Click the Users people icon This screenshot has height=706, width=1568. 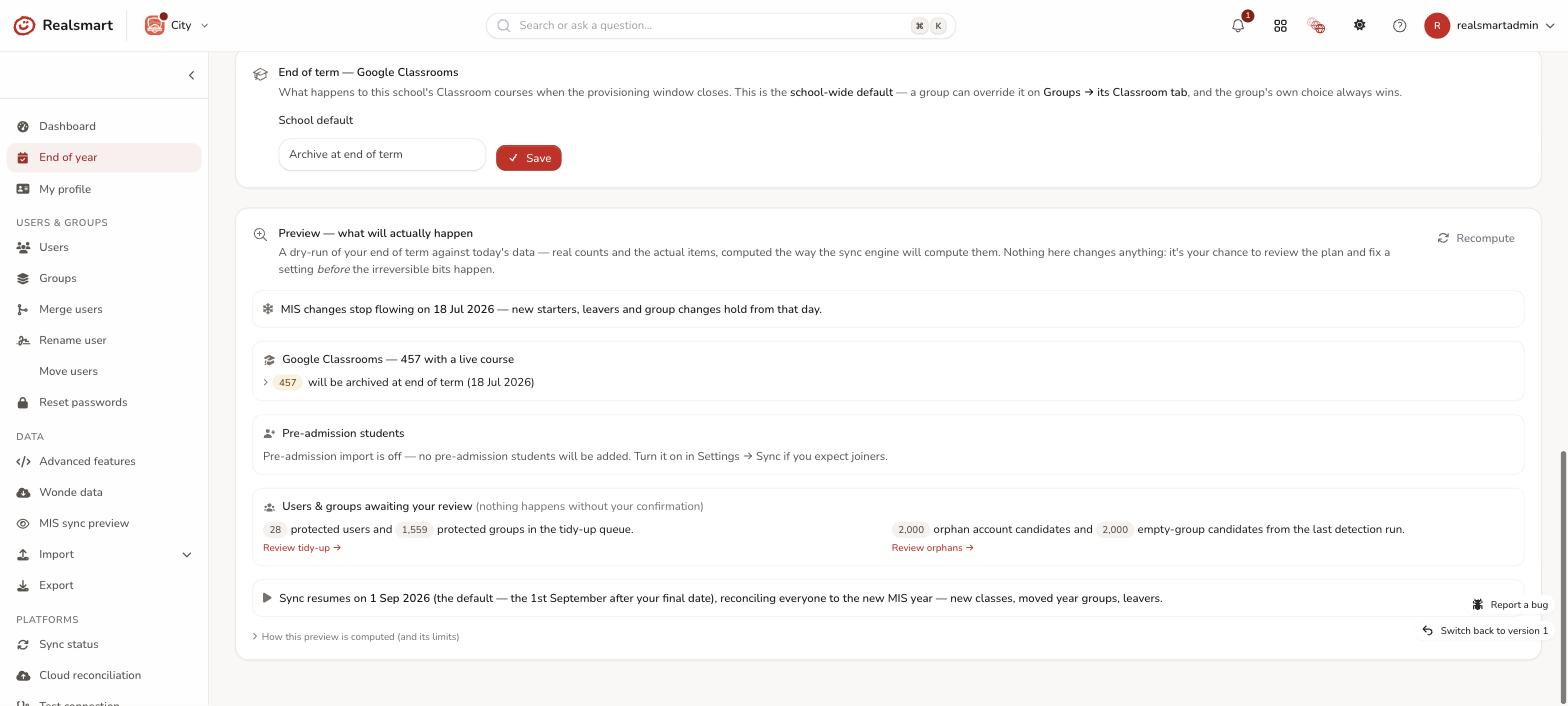pos(23,247)
